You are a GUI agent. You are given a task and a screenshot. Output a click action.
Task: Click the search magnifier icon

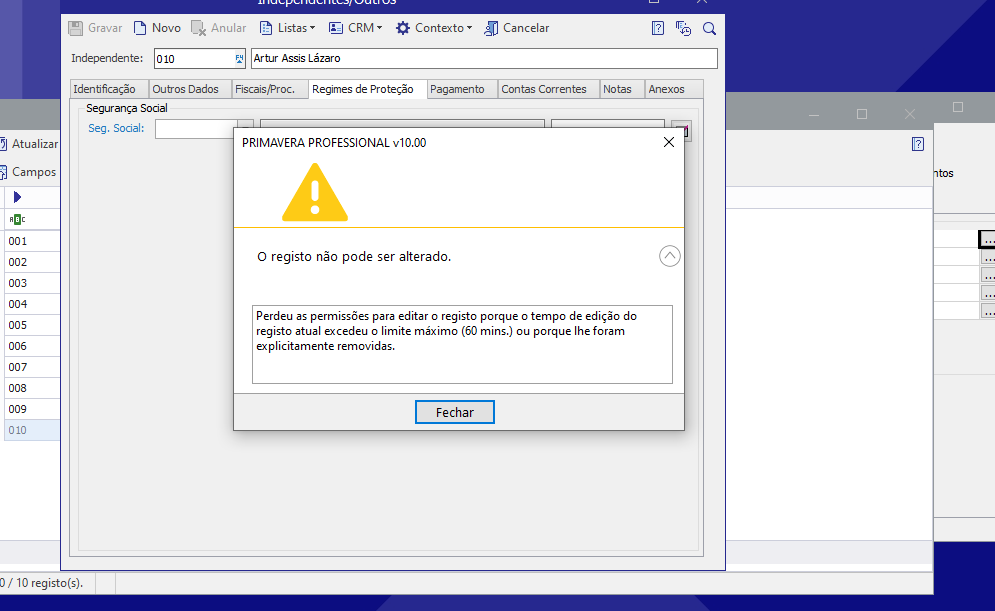coord(709,28)
